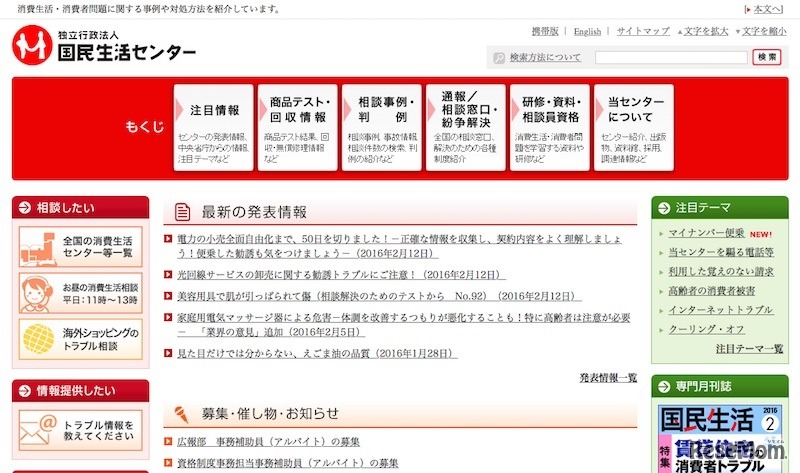
Task: Open the マイナンバー便乗 theme link
Action: (x=706, y=233)
